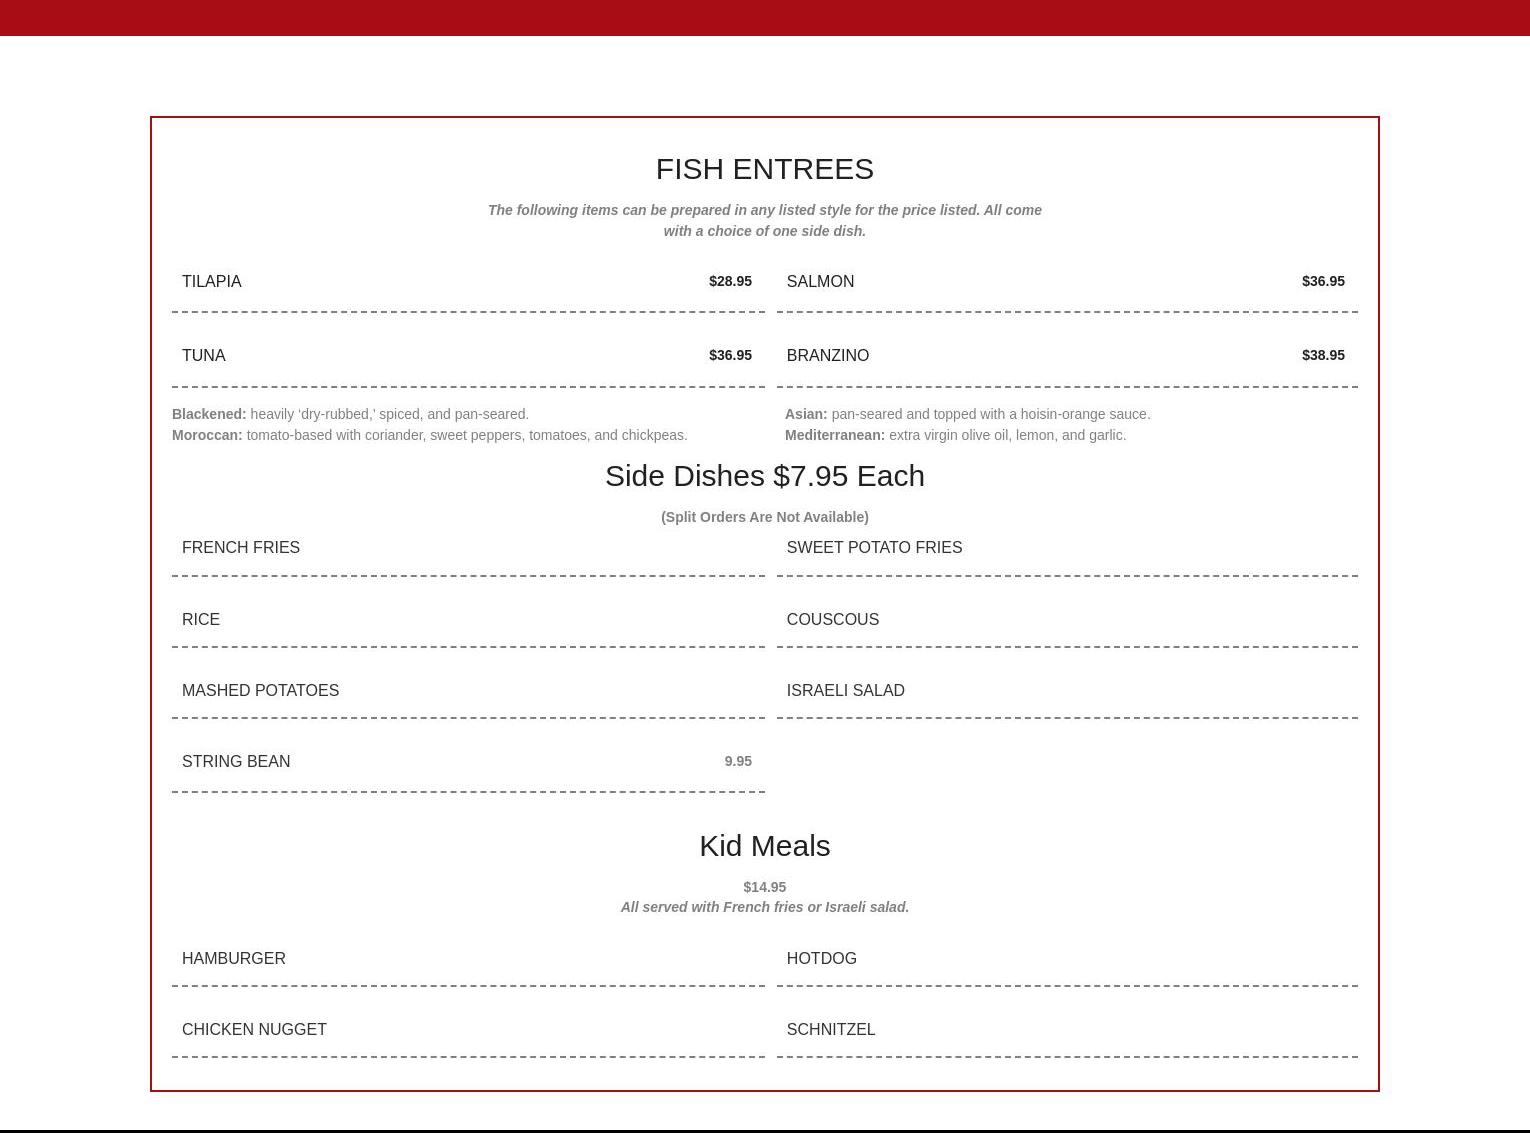Click the Branzino $38.95 price
The height and width of the screenshot is (1133, 1530).
(x=1322, y=356)
